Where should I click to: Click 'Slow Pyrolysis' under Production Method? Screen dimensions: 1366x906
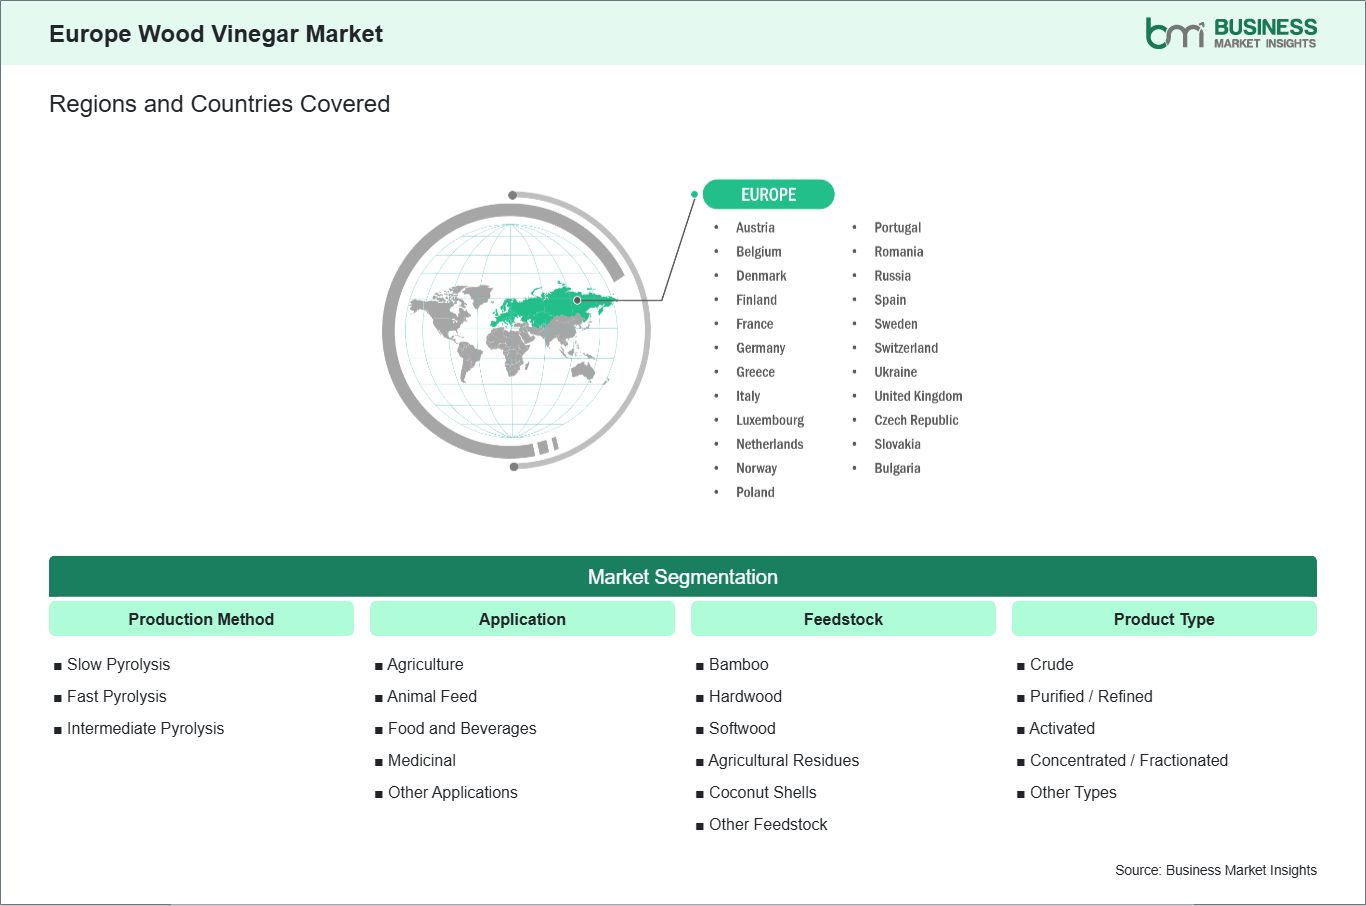point(118,665)
